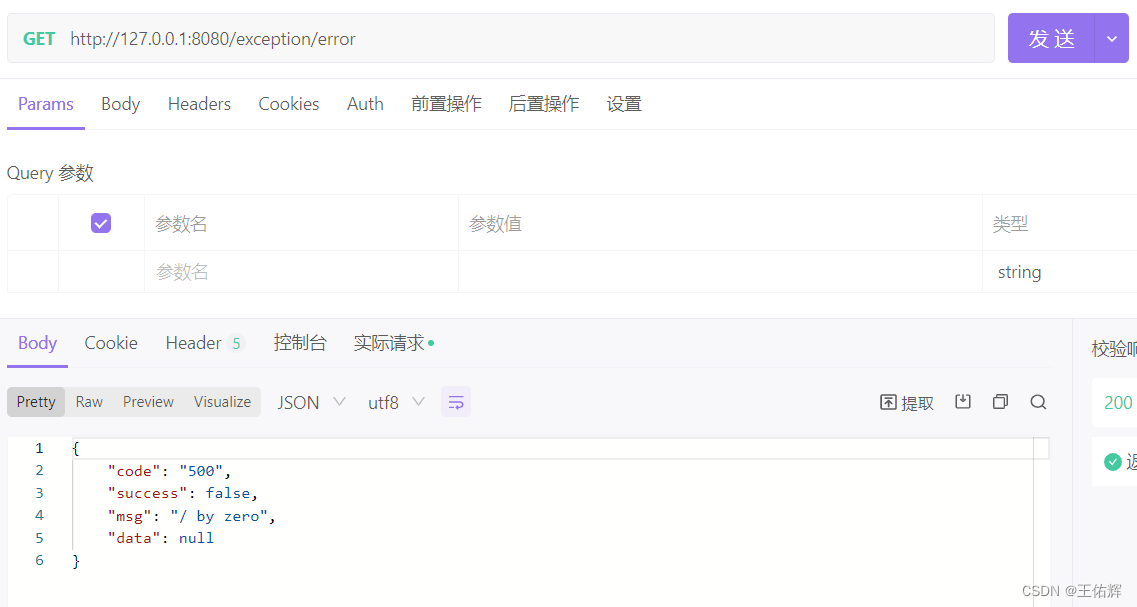Screen dimensions: 1137x607
Task: Click line number 1 in gutter
Action: (x=39, y=448)
